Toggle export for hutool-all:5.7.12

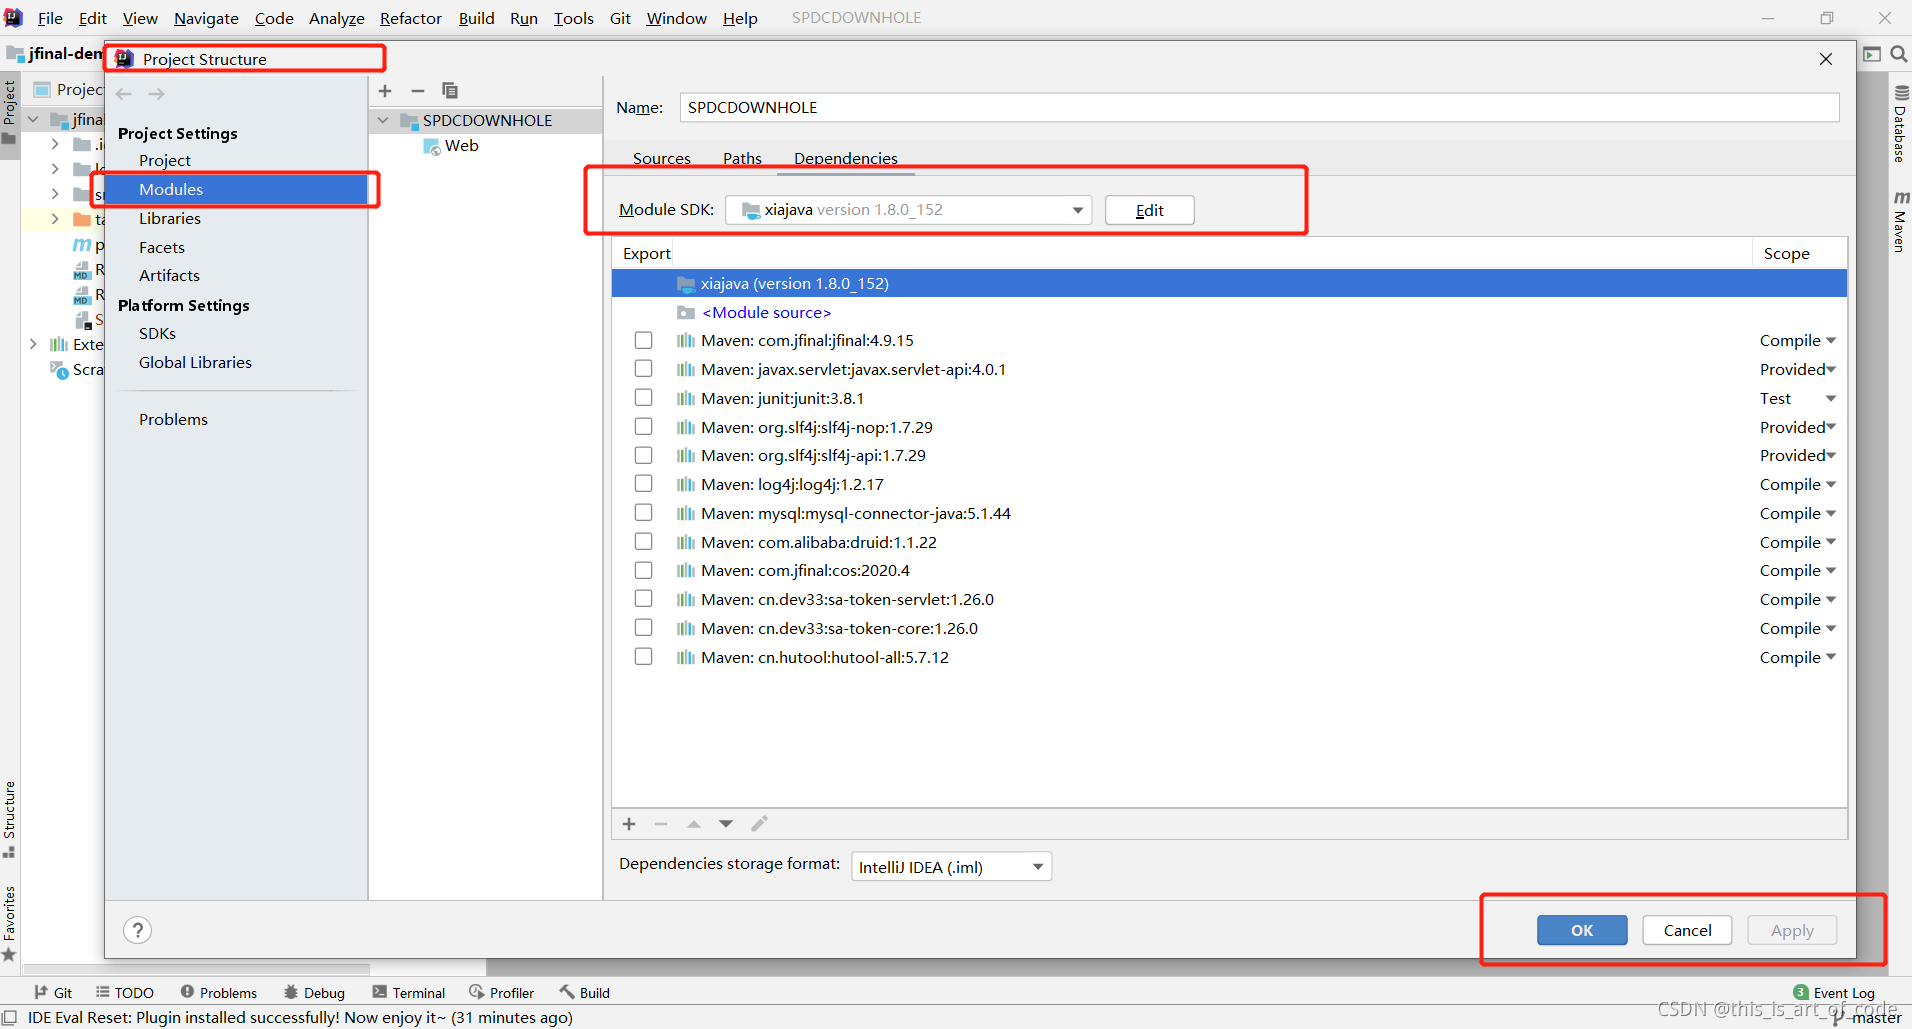click(644, 657)
